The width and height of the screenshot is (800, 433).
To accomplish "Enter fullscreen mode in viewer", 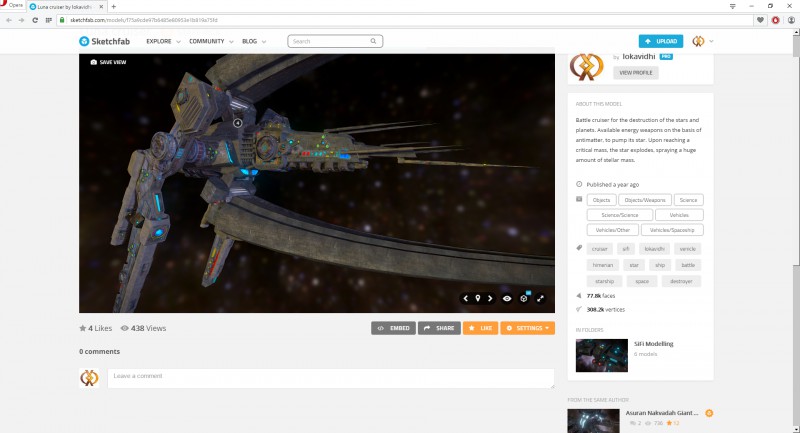I will [x=540, y=298].
